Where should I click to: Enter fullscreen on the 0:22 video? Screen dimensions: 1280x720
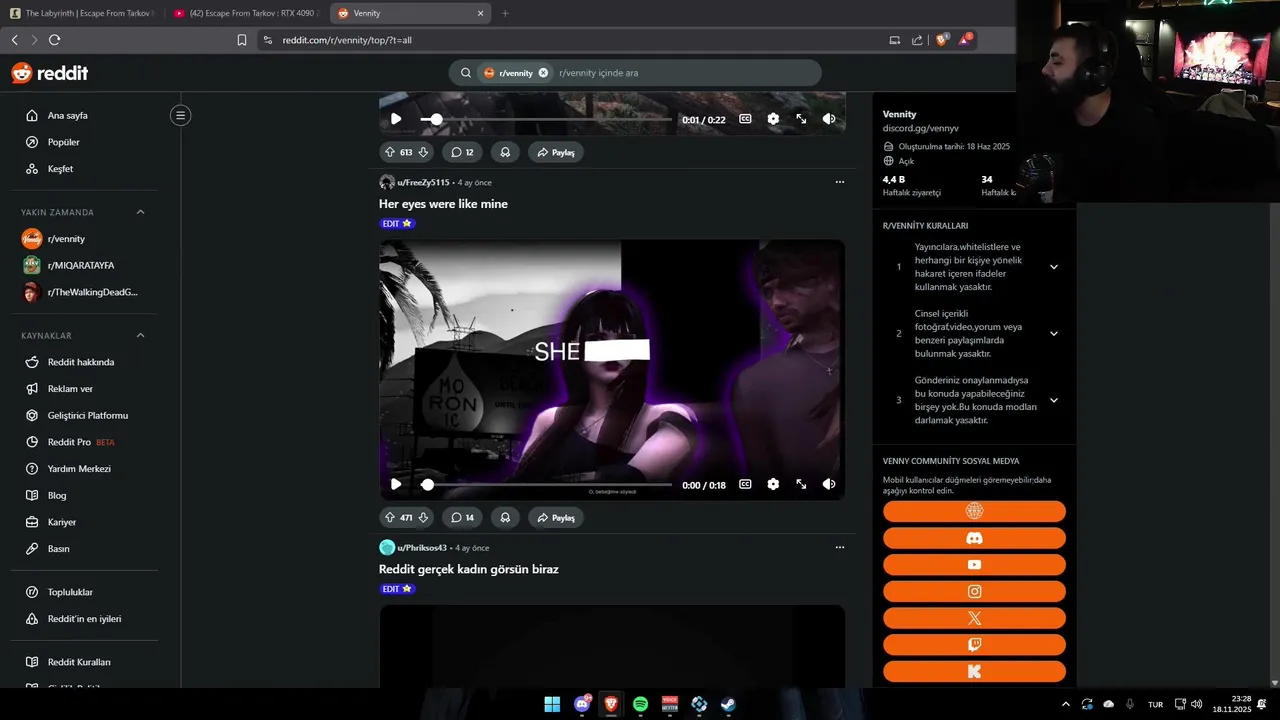pos(801,119)
